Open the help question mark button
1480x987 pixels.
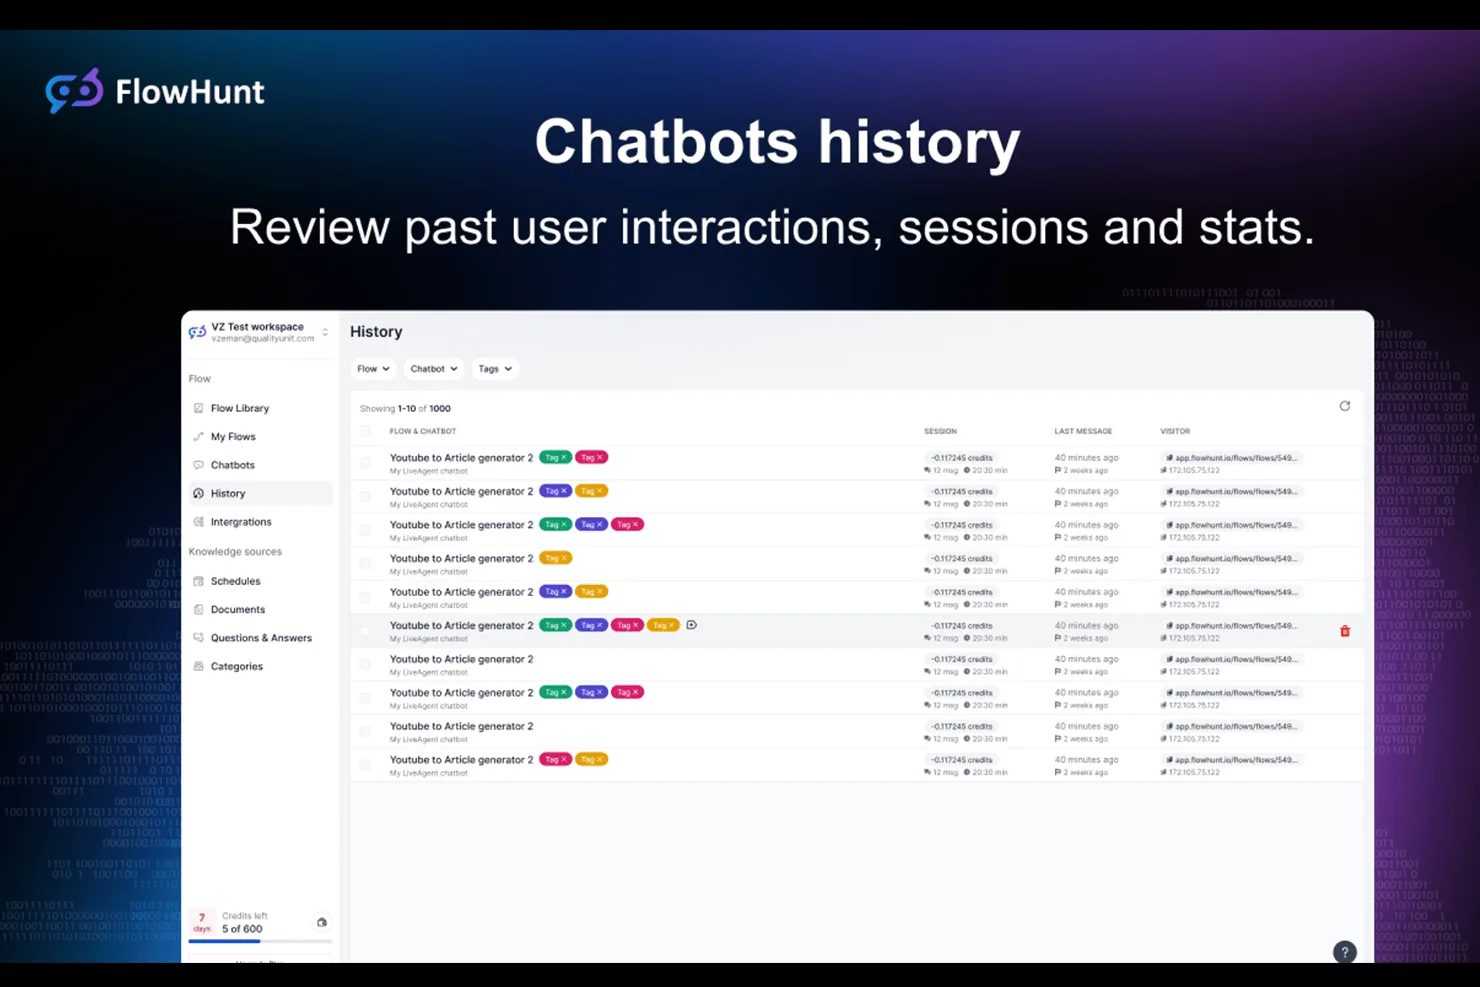pos(1345,952)
